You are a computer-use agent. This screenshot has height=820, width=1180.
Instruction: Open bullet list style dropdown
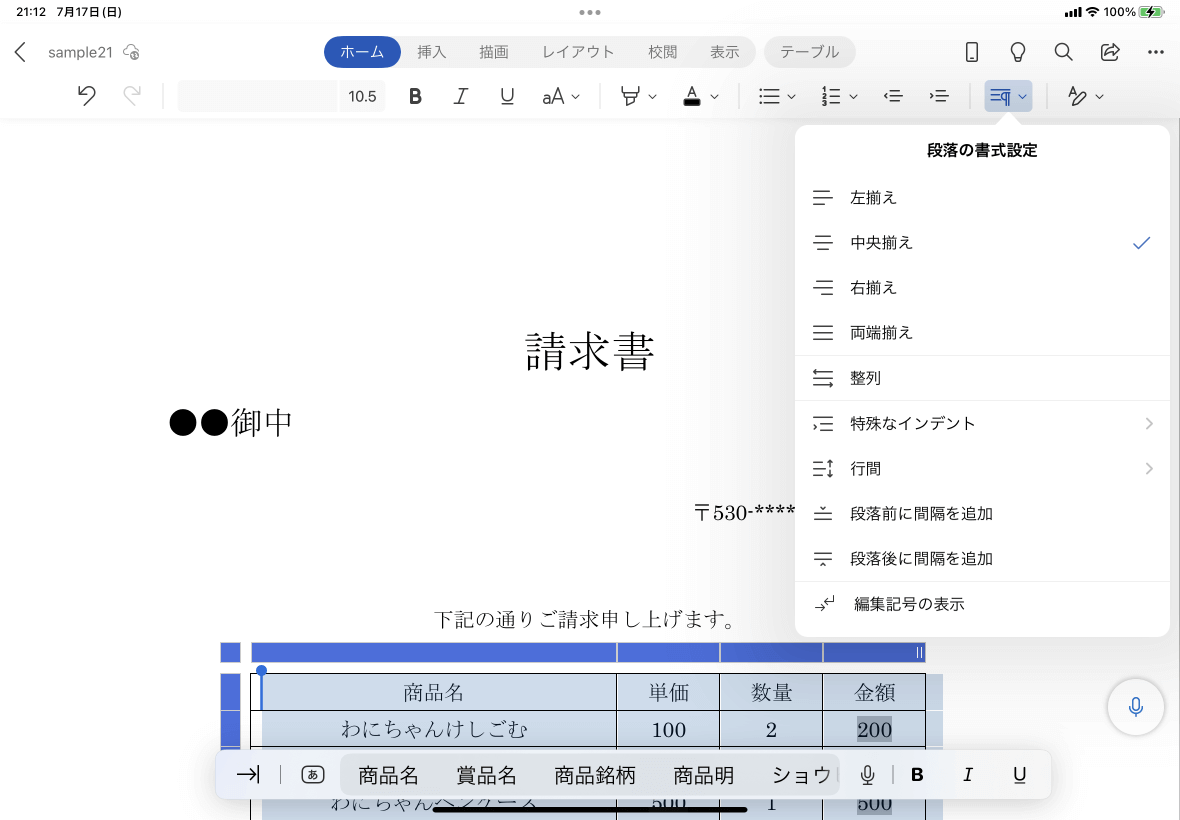coord(791,96)
